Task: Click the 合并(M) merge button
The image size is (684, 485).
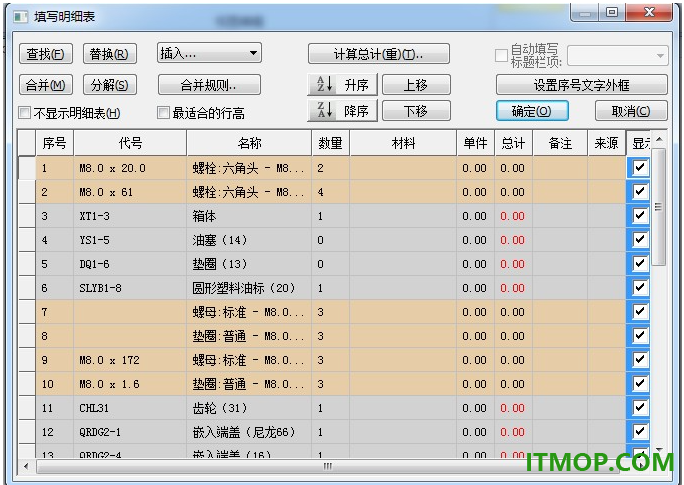Action: point(46,85)
